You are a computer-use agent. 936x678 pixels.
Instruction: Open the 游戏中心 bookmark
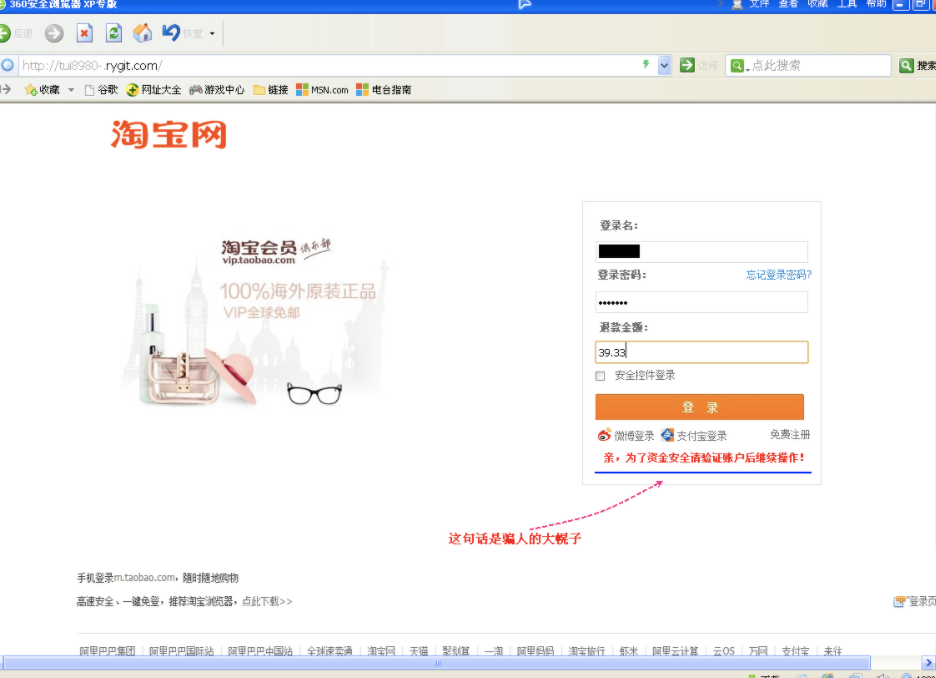click(x=217, y=90)
